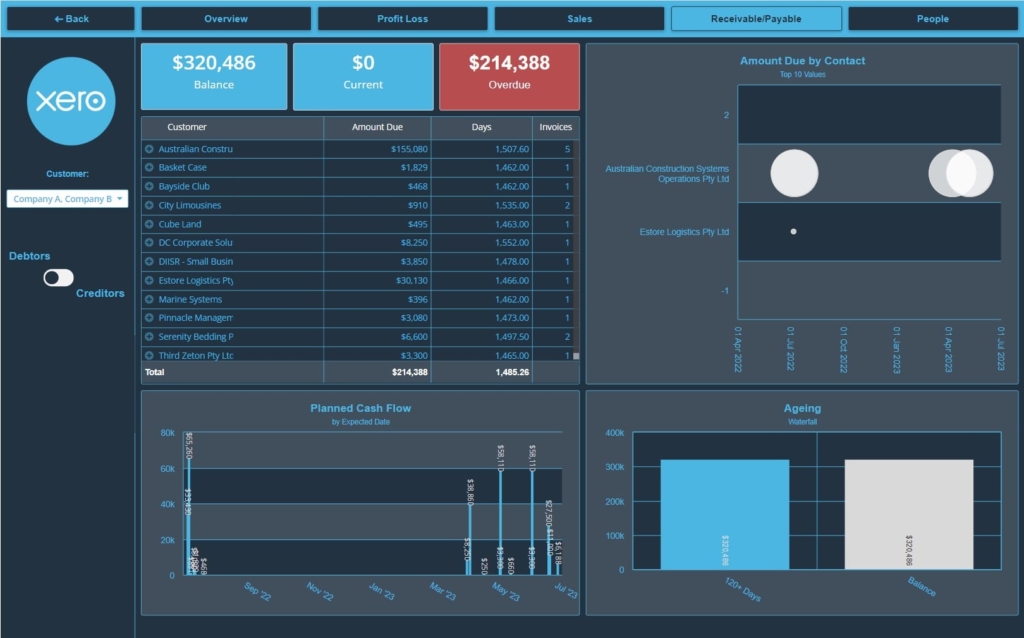Expand the Australian Constru customer row
The width and height of the screenshot is (1024, 638).
tap(149, 149)
